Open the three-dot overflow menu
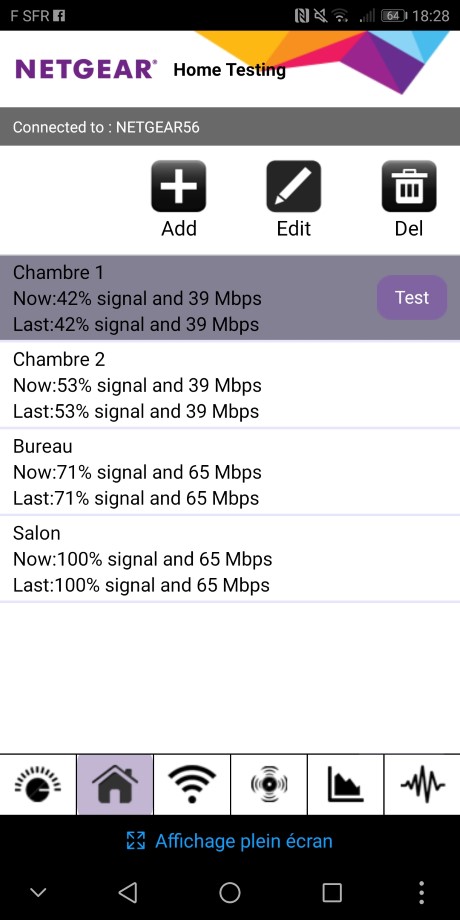460x920 pixels. click(421, 892)
